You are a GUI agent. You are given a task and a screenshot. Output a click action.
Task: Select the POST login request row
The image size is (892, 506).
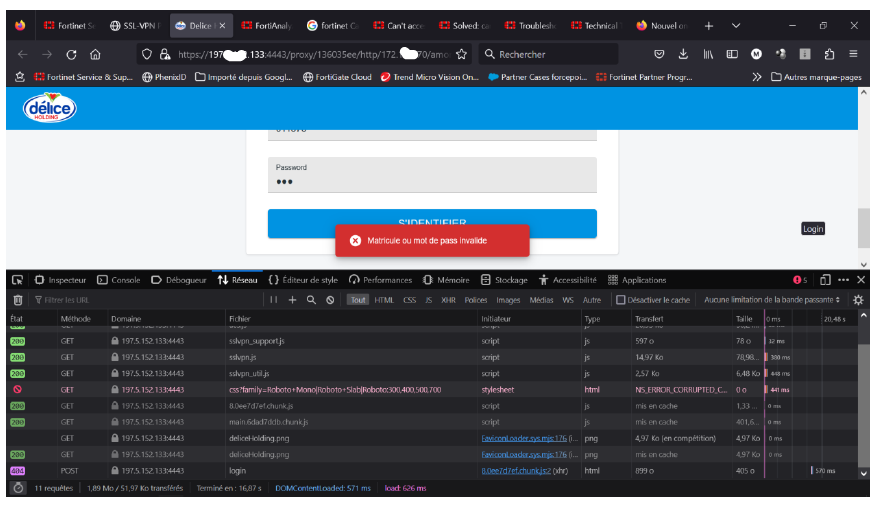pos(434,471)
